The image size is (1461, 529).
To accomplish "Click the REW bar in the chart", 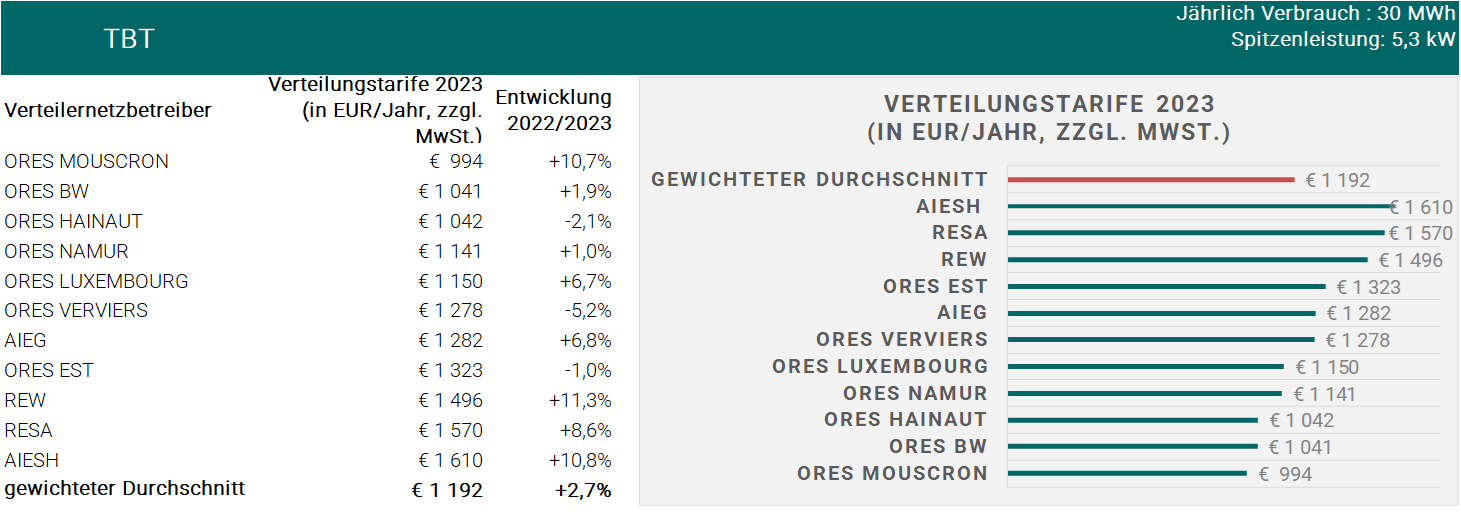I will click(x=1187, y=260).
